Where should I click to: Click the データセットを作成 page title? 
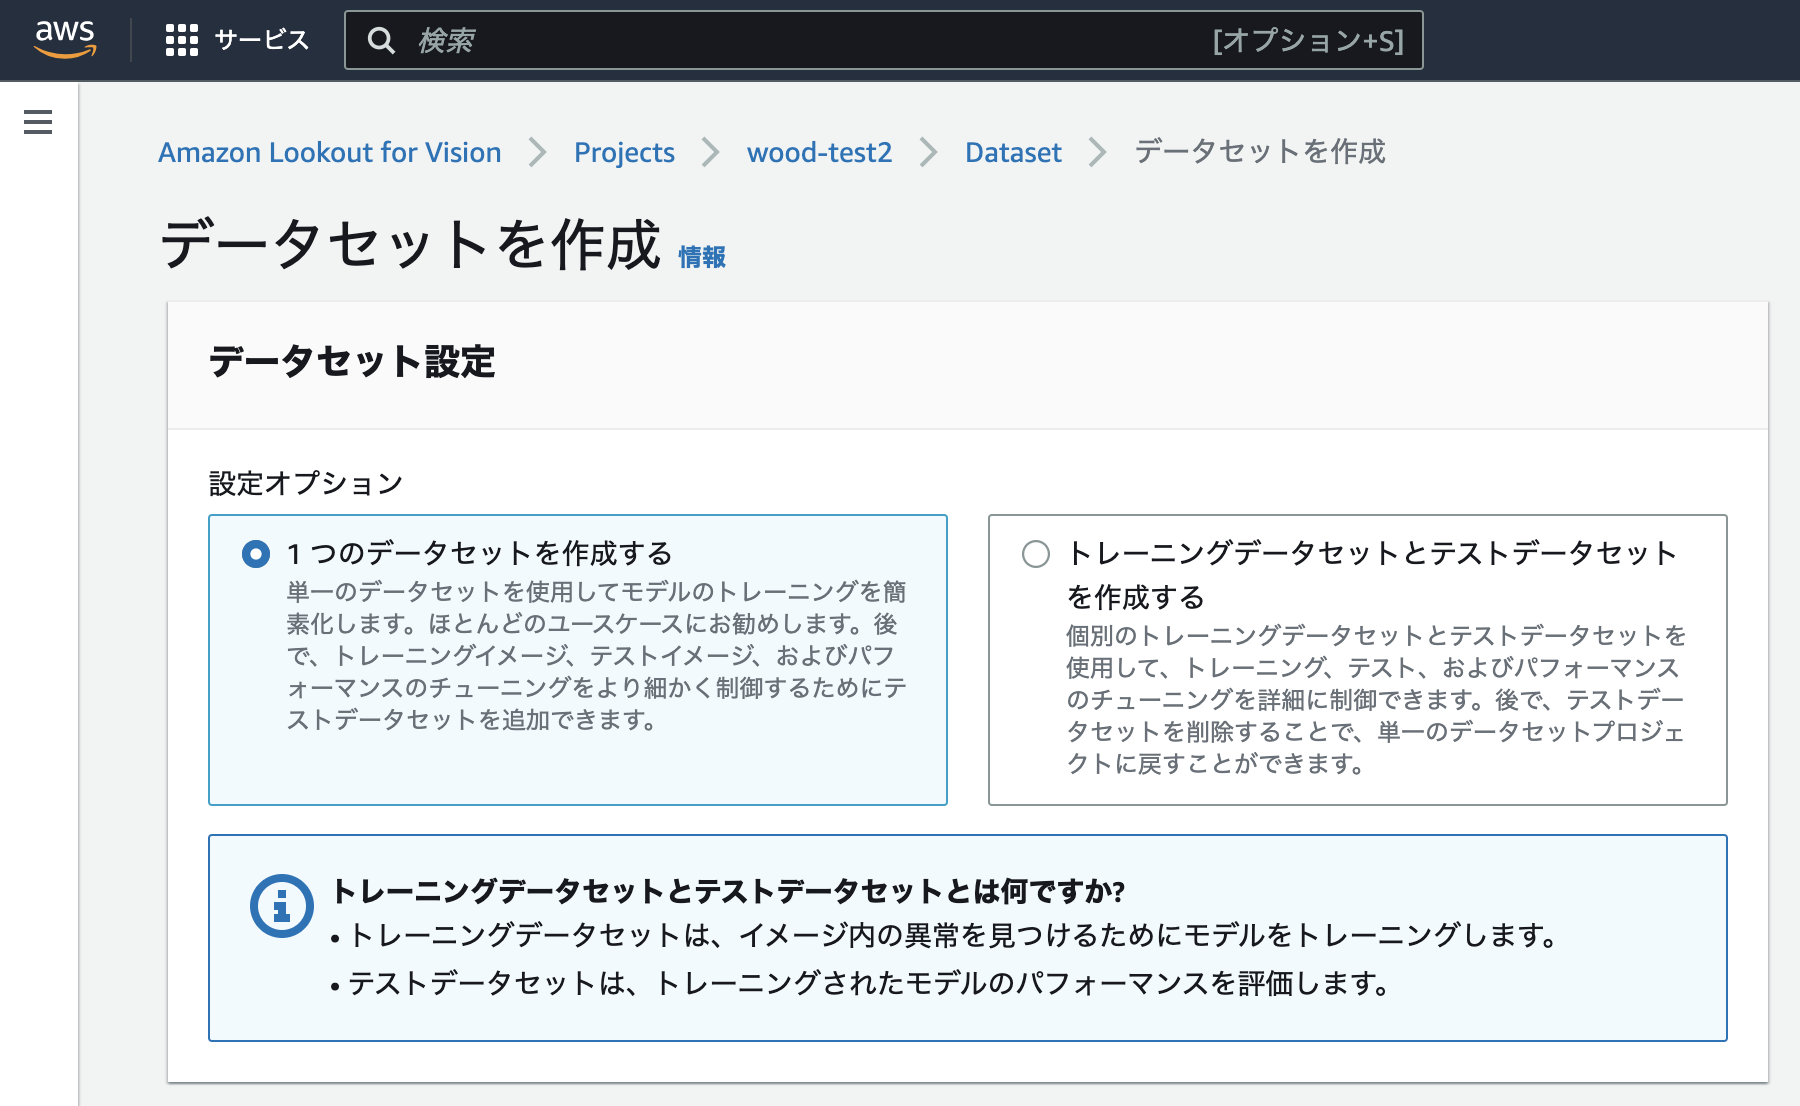[x=410, y=244]
